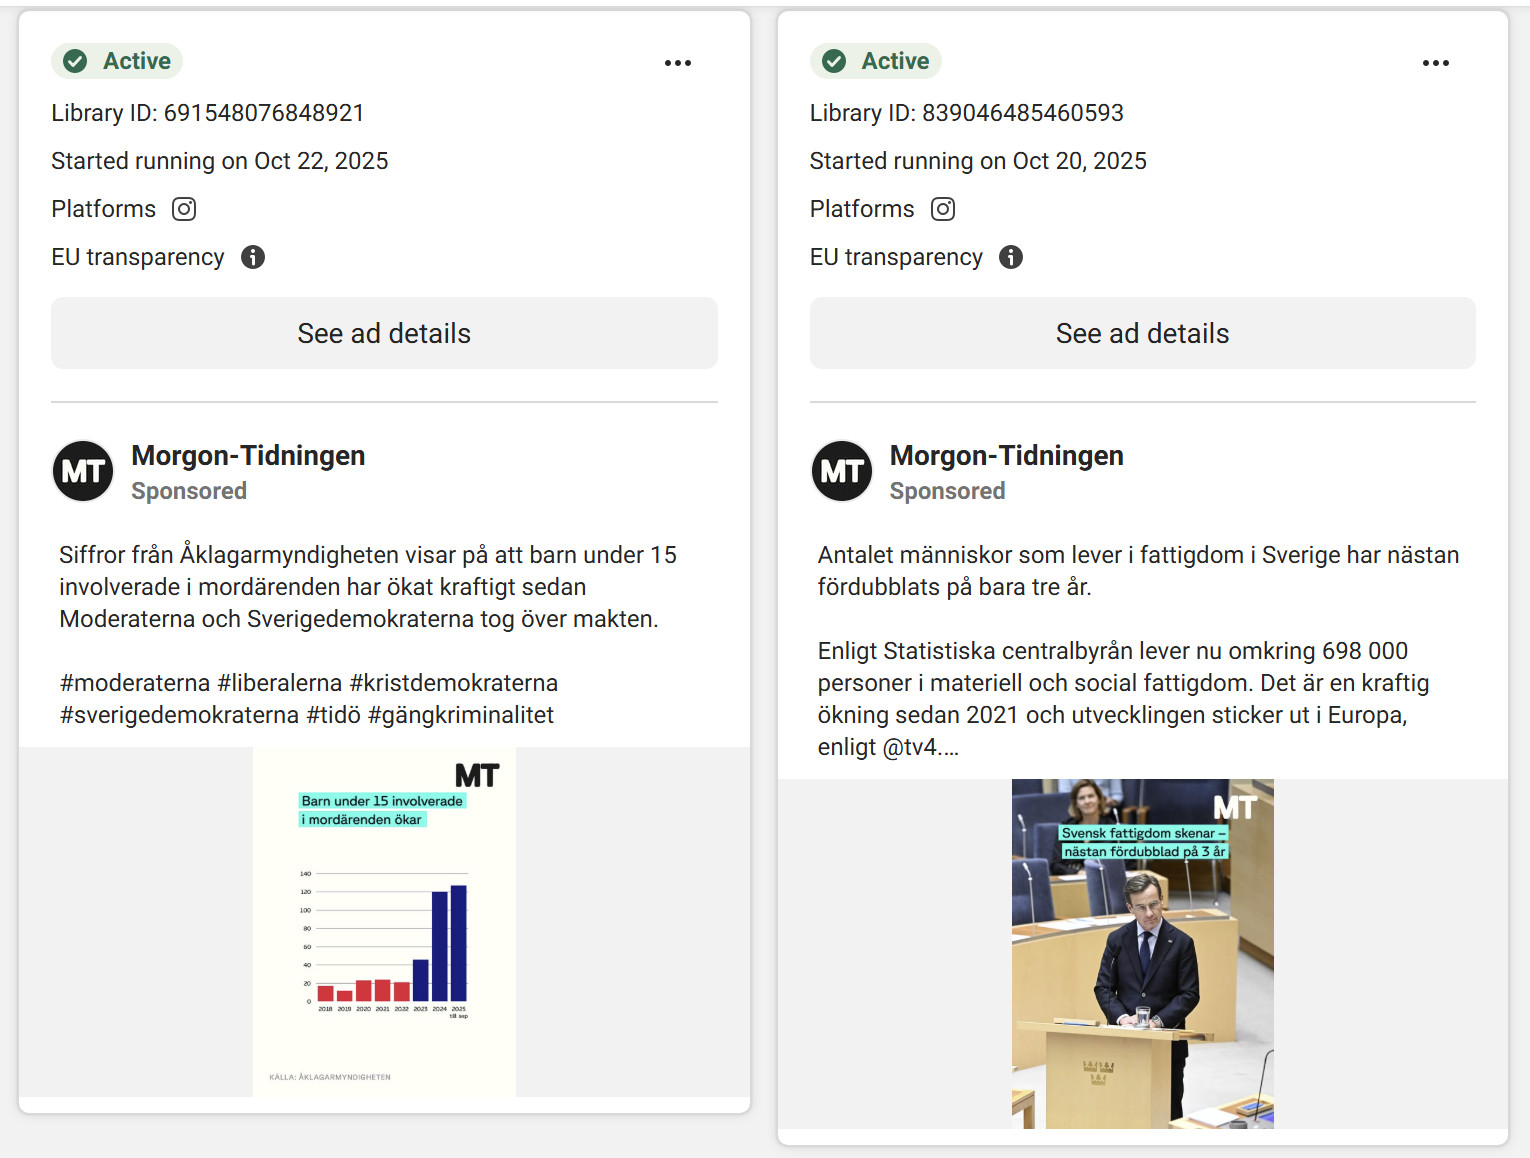See ad details for Oct 22 ad
Viewport: 1530px width, 1158px height.
(x=384, y=333)
